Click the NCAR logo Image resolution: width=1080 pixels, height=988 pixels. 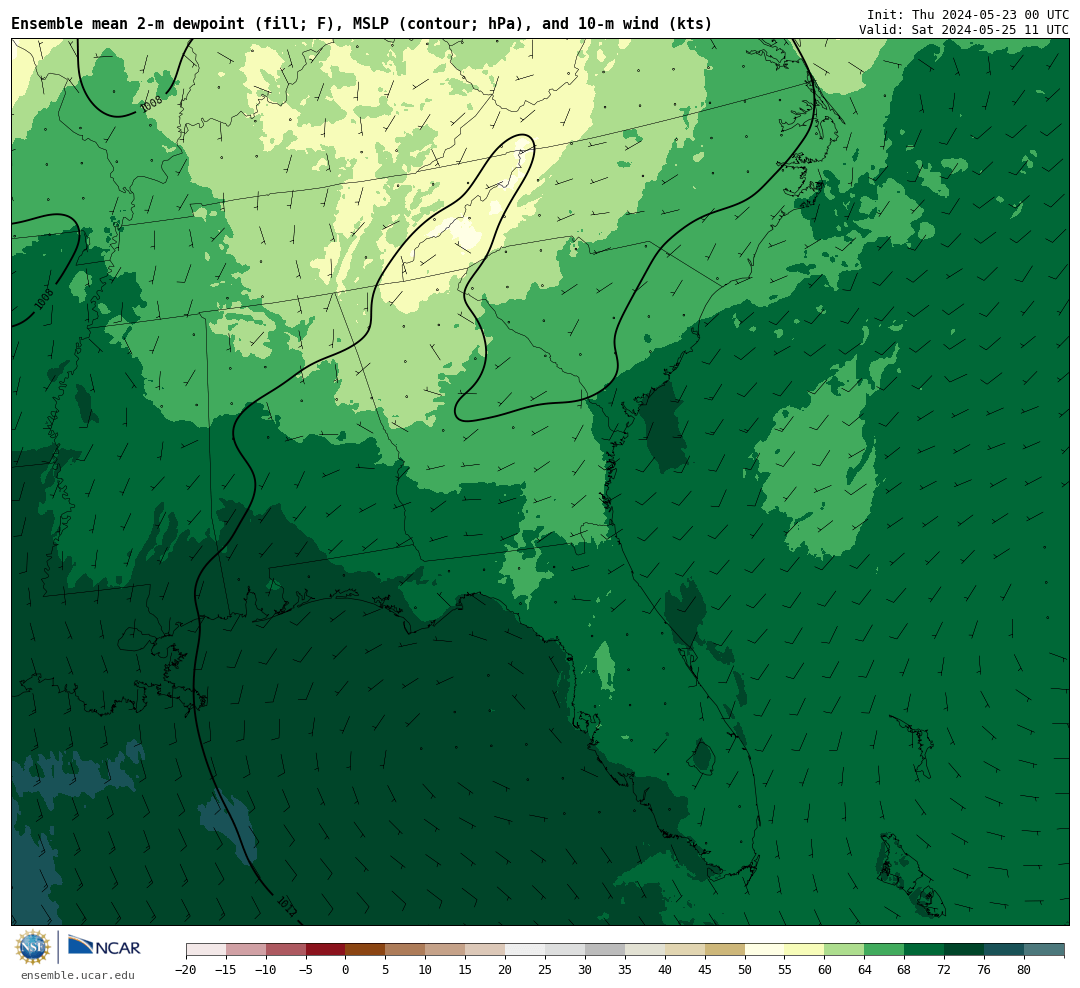tap(104, 945)
